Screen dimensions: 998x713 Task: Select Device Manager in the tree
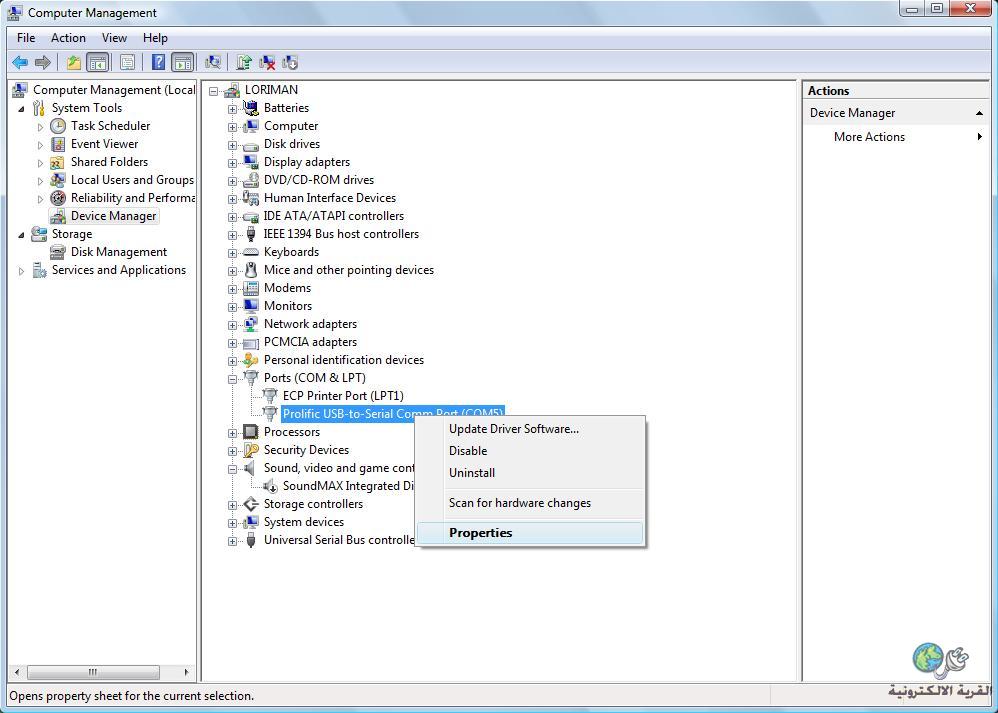113,216
